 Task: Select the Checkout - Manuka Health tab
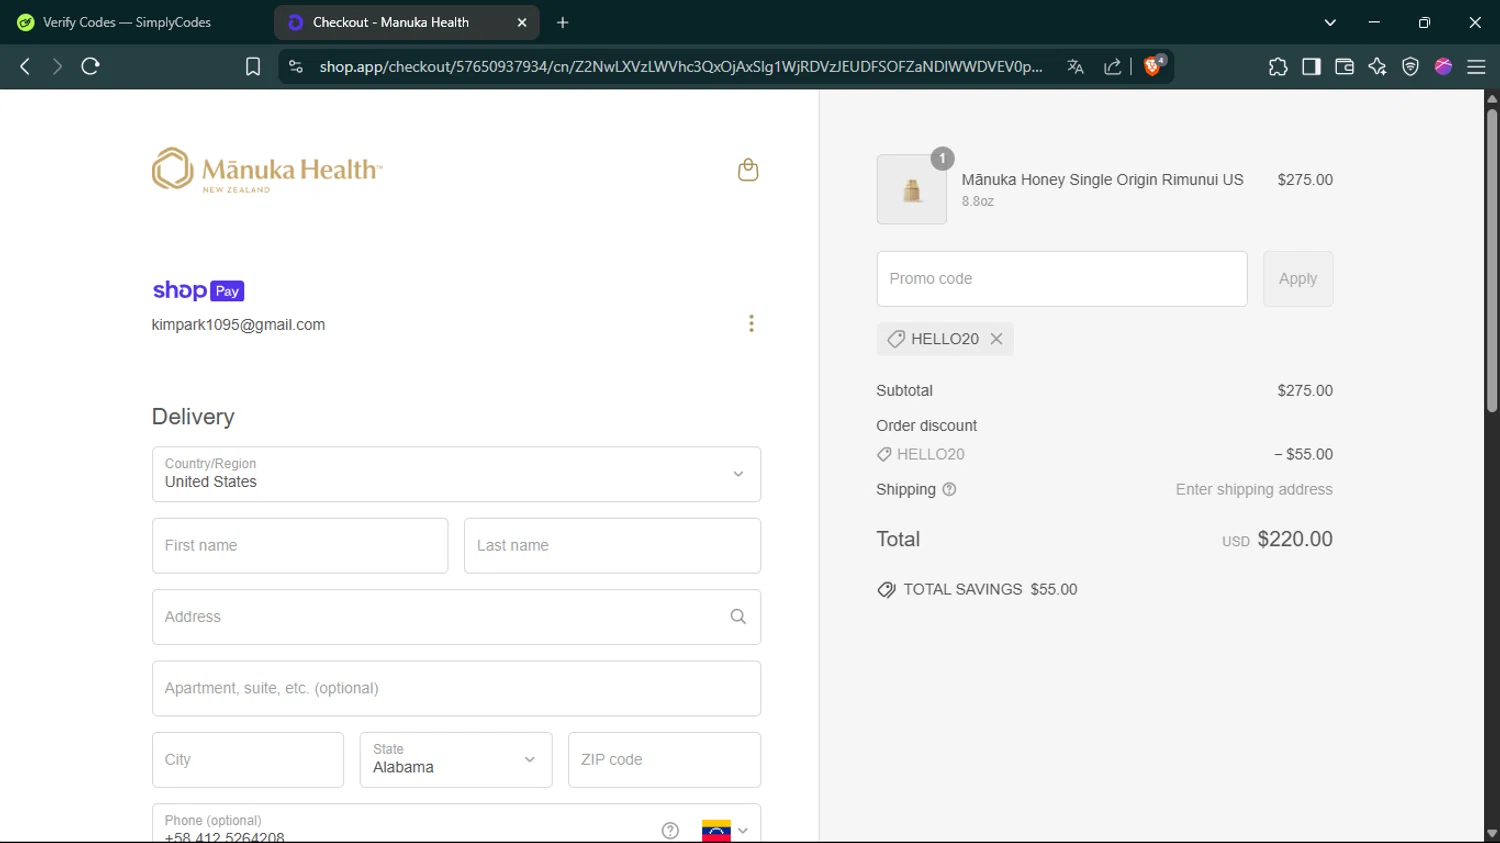click(407, 22)
